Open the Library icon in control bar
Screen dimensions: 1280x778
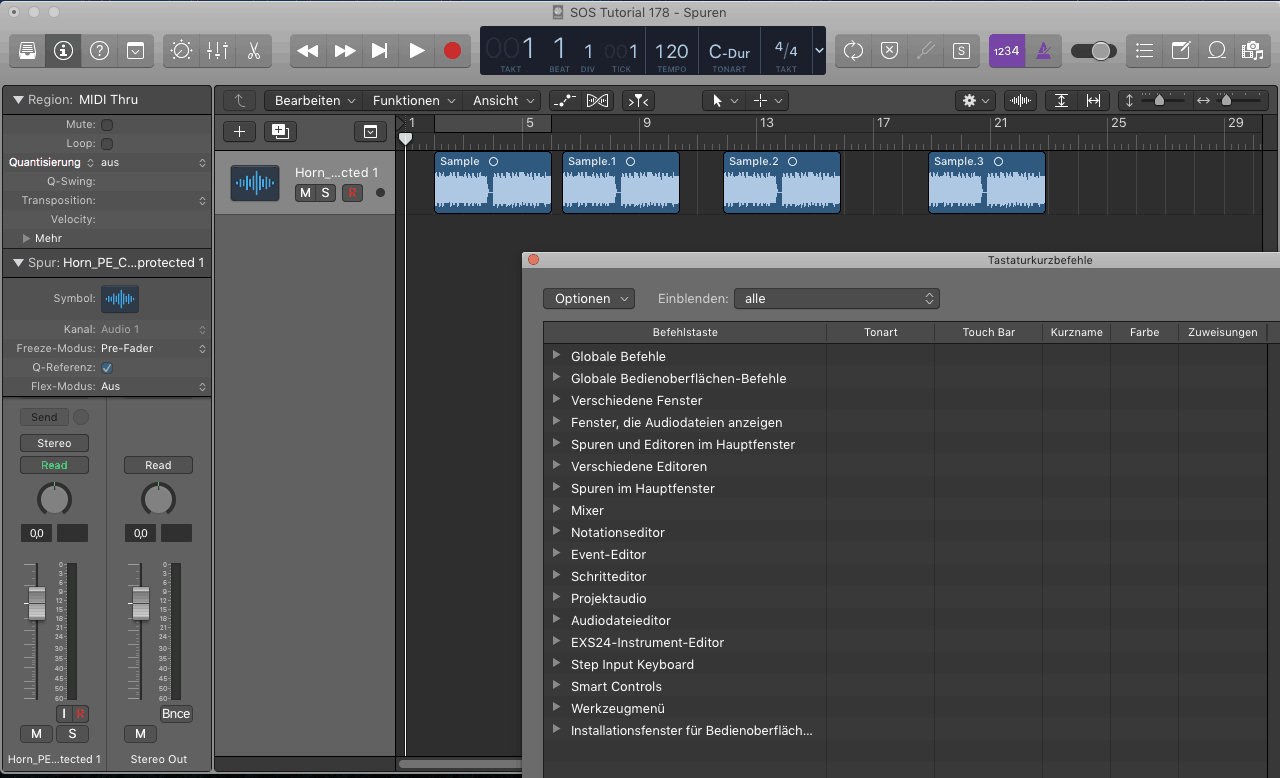(27, 50)
